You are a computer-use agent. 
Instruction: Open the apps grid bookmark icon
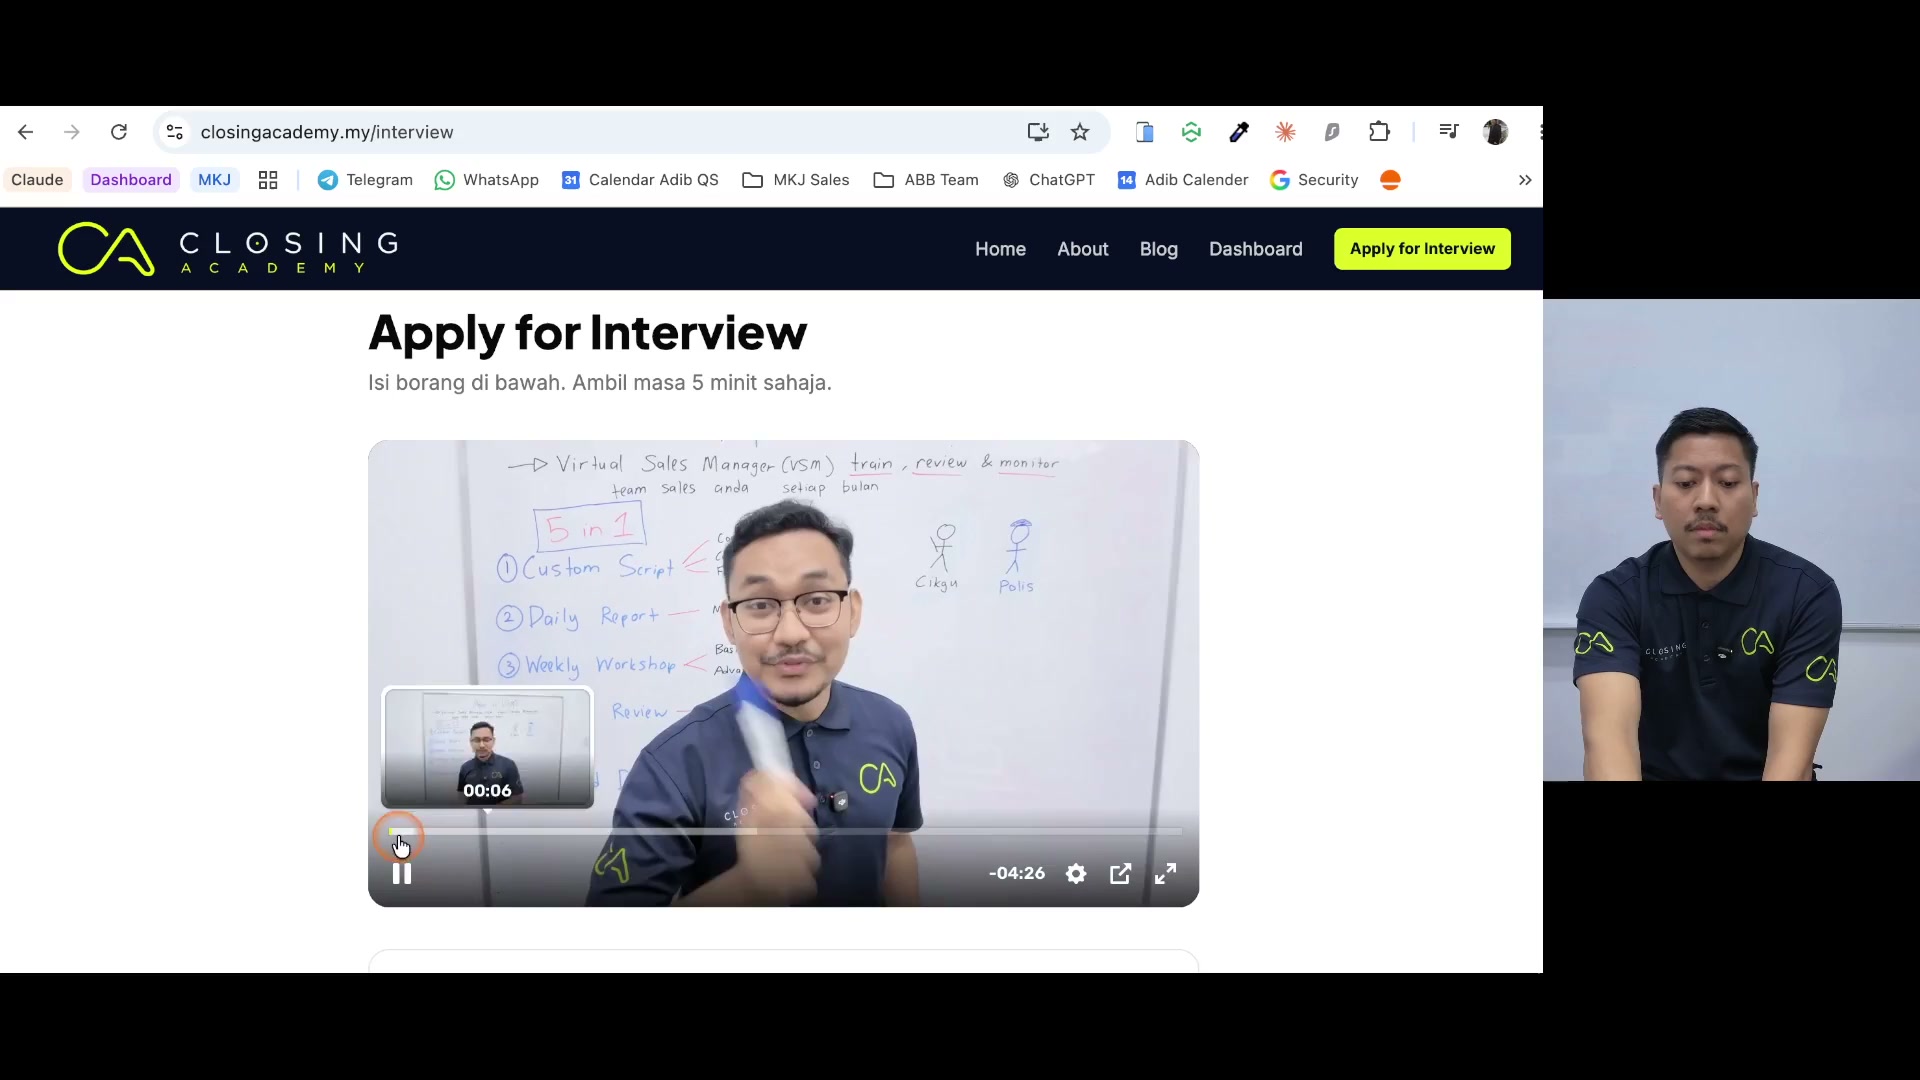click(268, 180)
